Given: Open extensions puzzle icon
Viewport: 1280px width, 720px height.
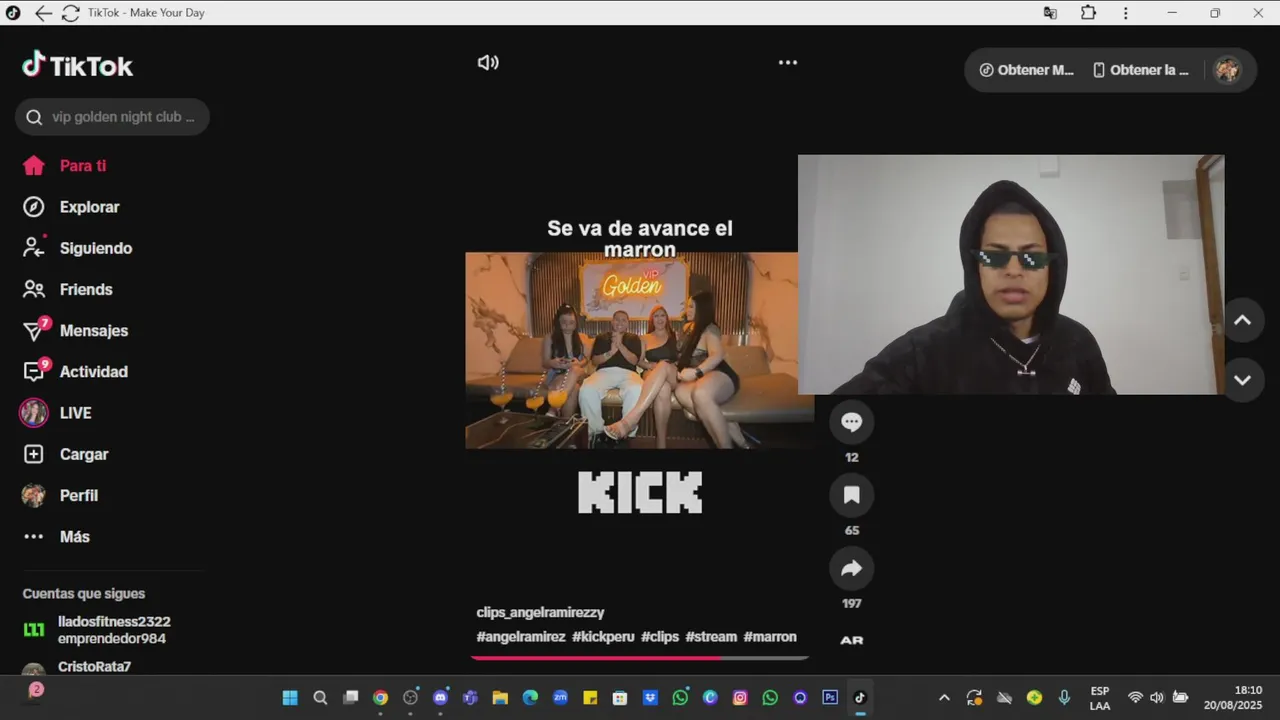Looking at the screenshot, I should (x=1088, y=13).
